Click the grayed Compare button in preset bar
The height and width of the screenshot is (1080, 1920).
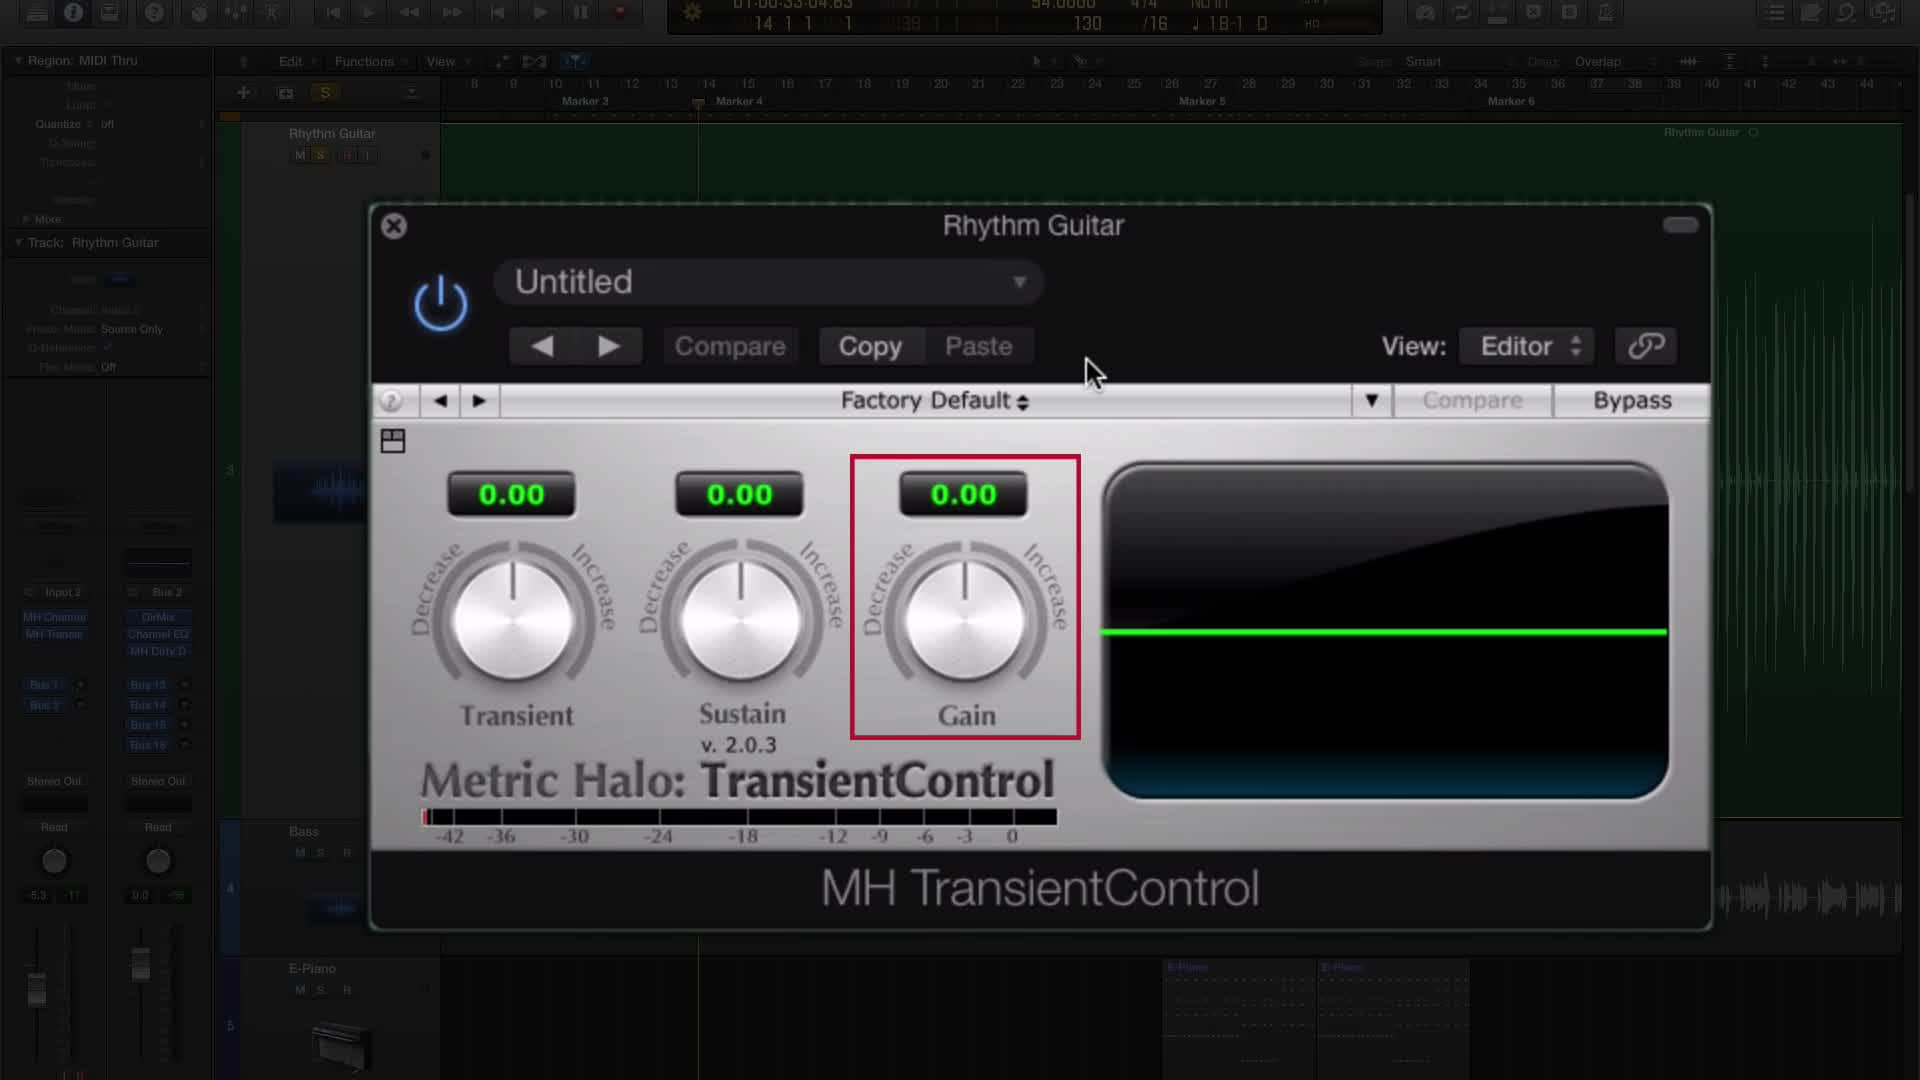tap(1472, 401)
